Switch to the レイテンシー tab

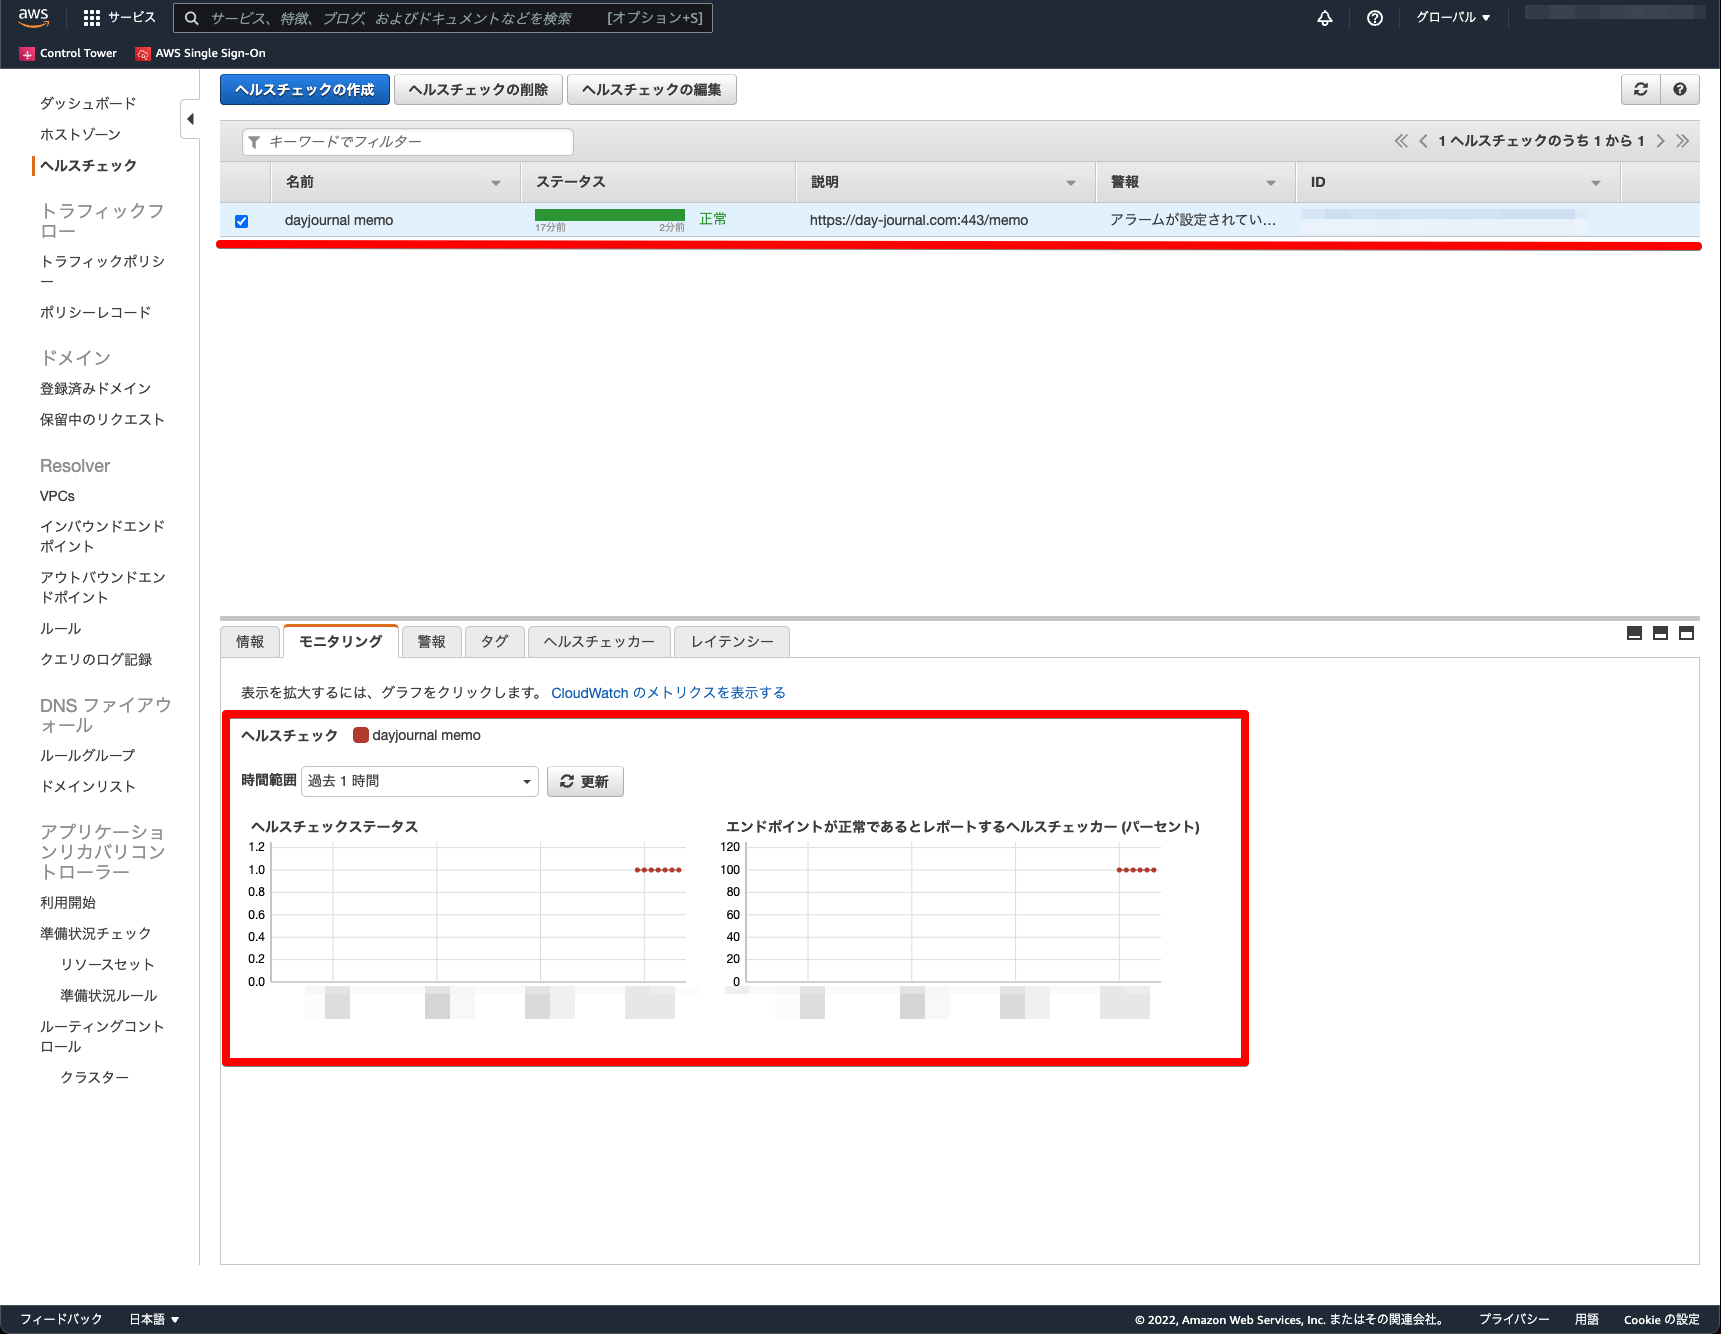pyautogui.click(x=732, y=642)
